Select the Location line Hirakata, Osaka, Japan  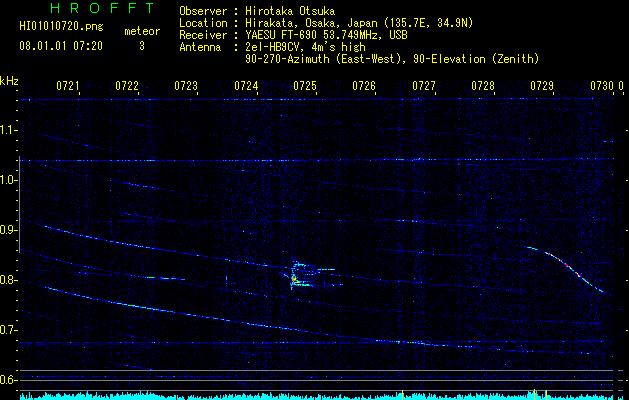[359, 23]
